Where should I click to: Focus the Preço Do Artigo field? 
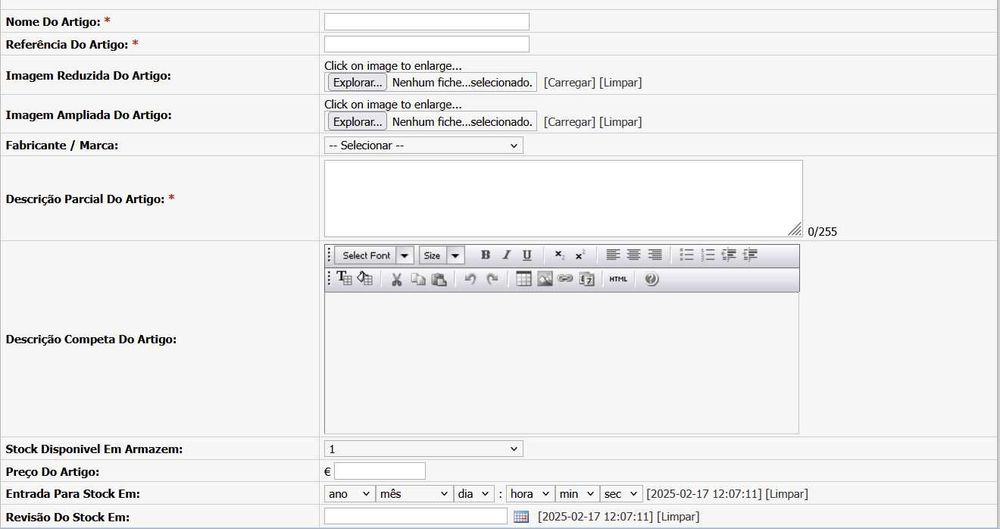[x=380, y=472]
